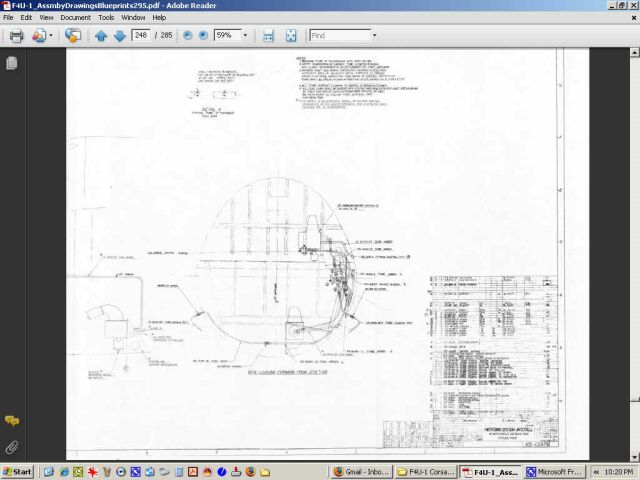Viewport: 640px width, 480px height.
Task: Click the first quick launch desktop icon
Action: pos(49,472)
